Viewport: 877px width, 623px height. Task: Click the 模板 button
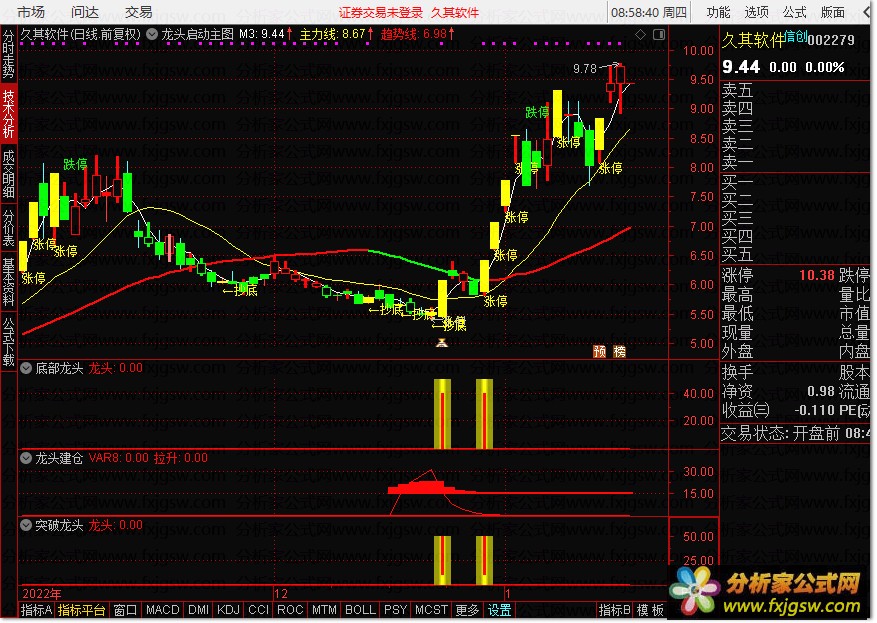(650, 610)
